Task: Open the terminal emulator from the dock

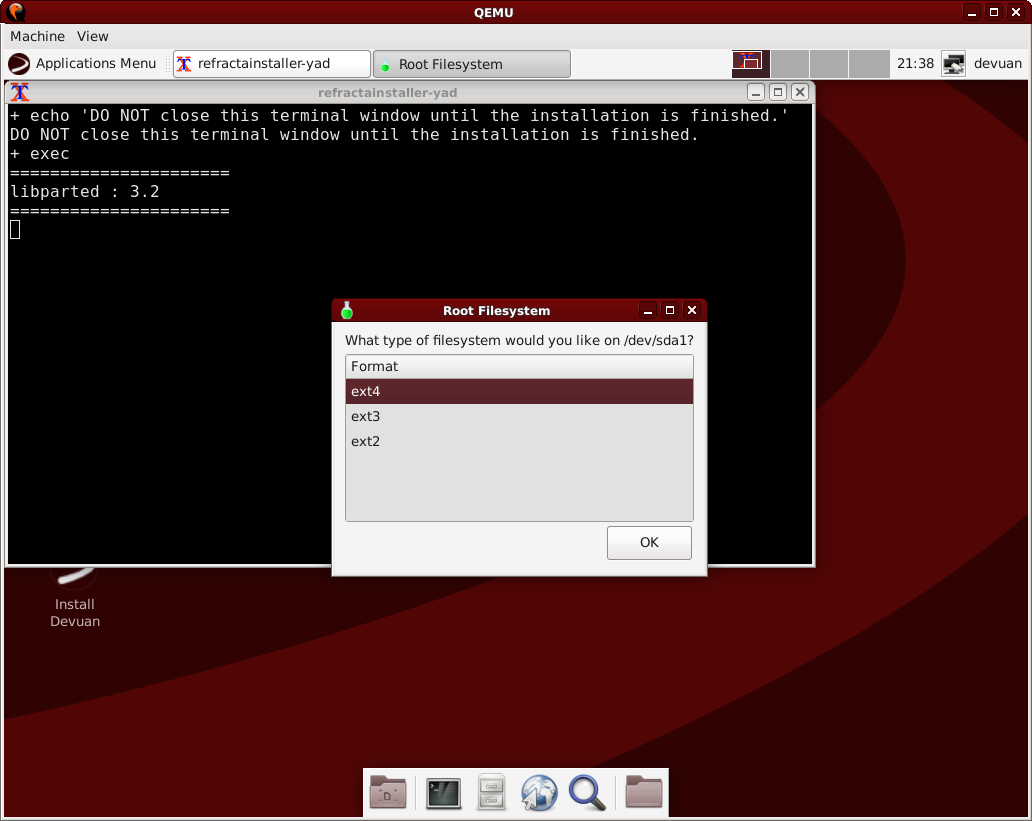Action: pyautogui.click(x=443, y=793)
